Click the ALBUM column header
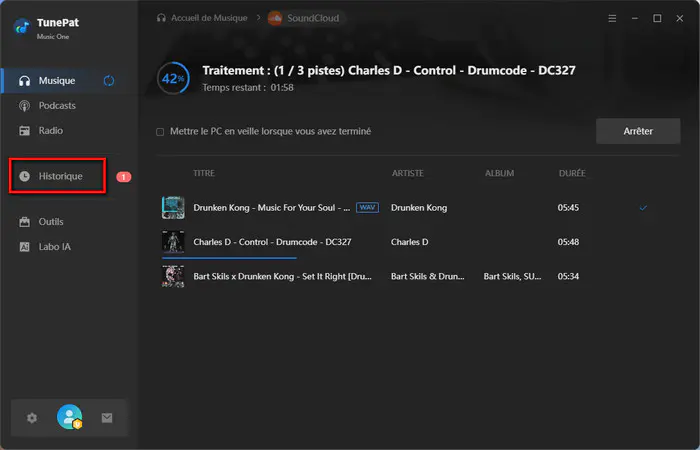This screenshot has width=700, height=450. 500,173
